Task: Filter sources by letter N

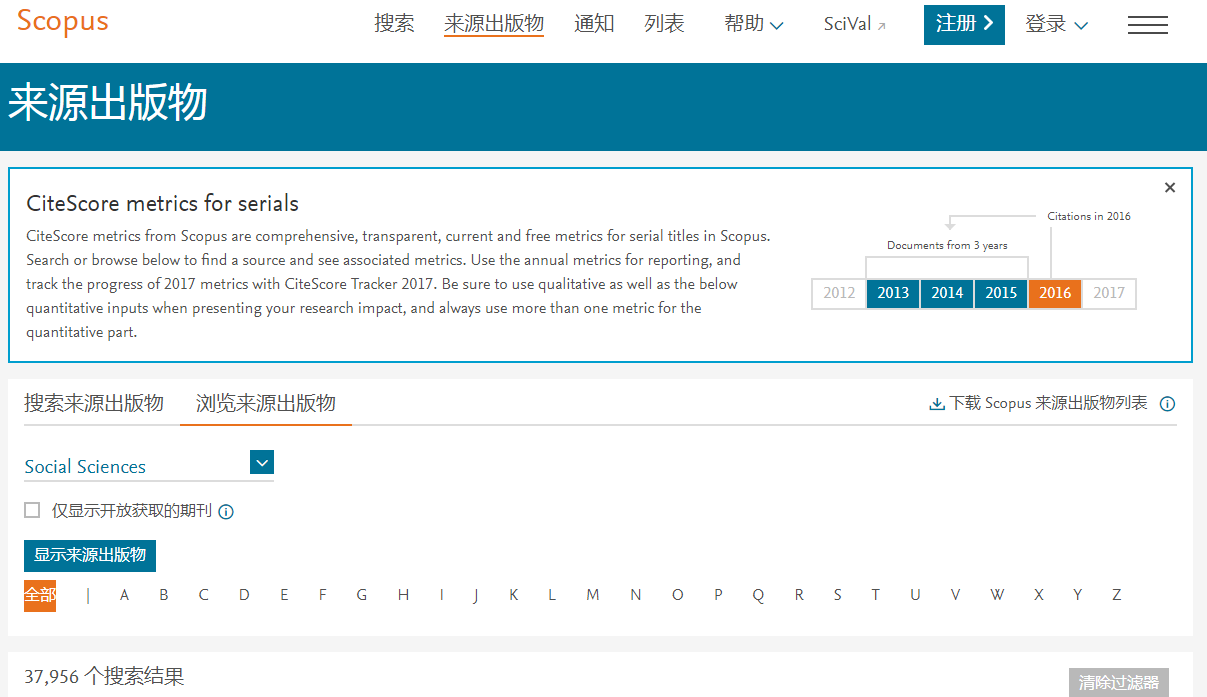Action: click(636, 595)
